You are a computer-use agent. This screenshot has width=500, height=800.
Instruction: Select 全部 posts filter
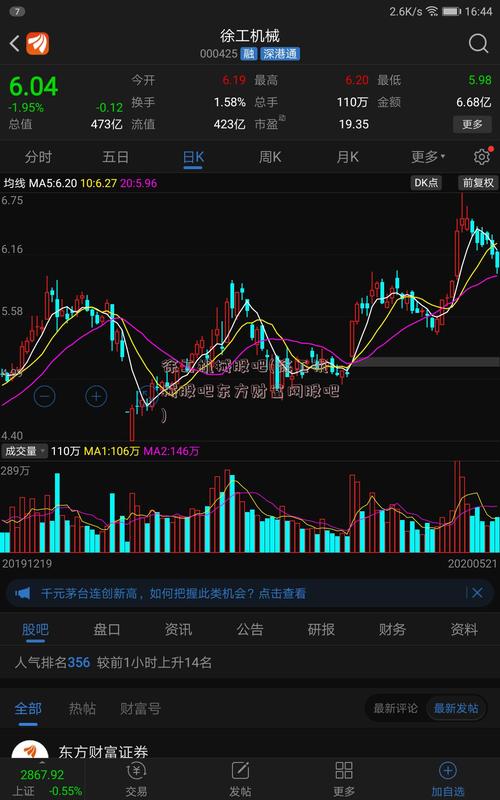coord(28,708)
